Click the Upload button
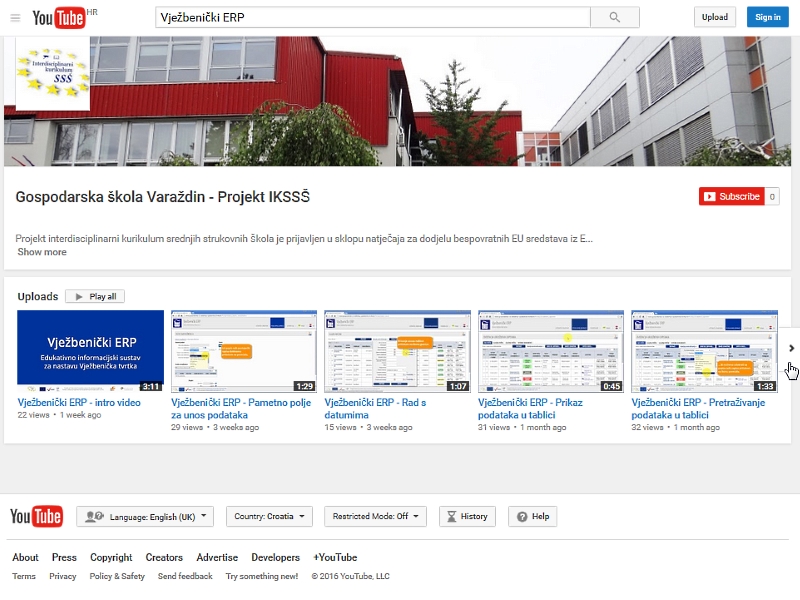This screenshot has width=800, height=600. tap(714, 17)
